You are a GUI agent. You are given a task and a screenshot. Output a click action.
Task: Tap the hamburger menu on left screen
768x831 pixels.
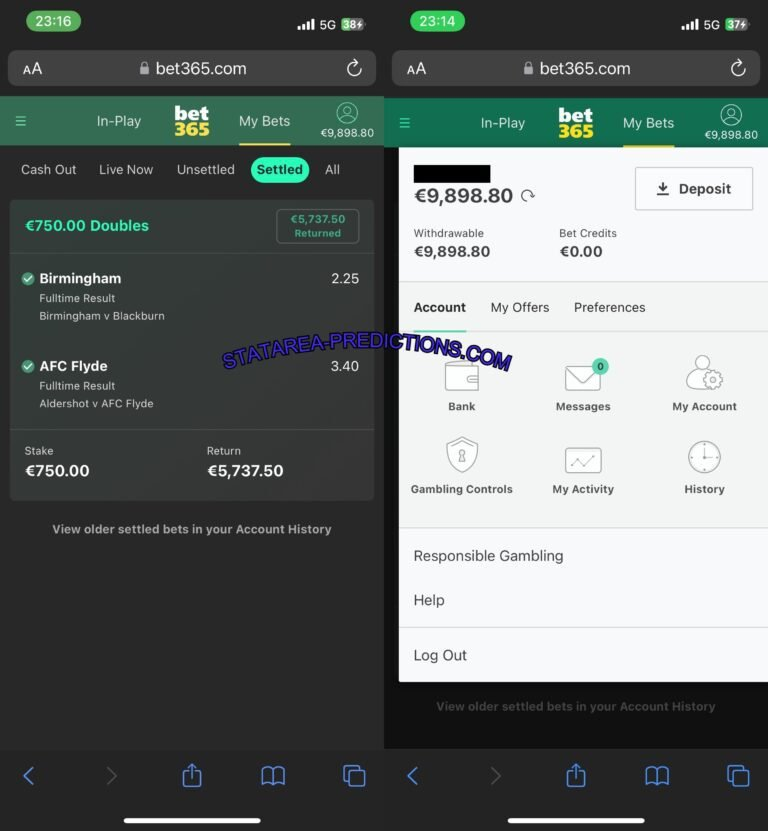pyautogui.click(x=21, y=122)
